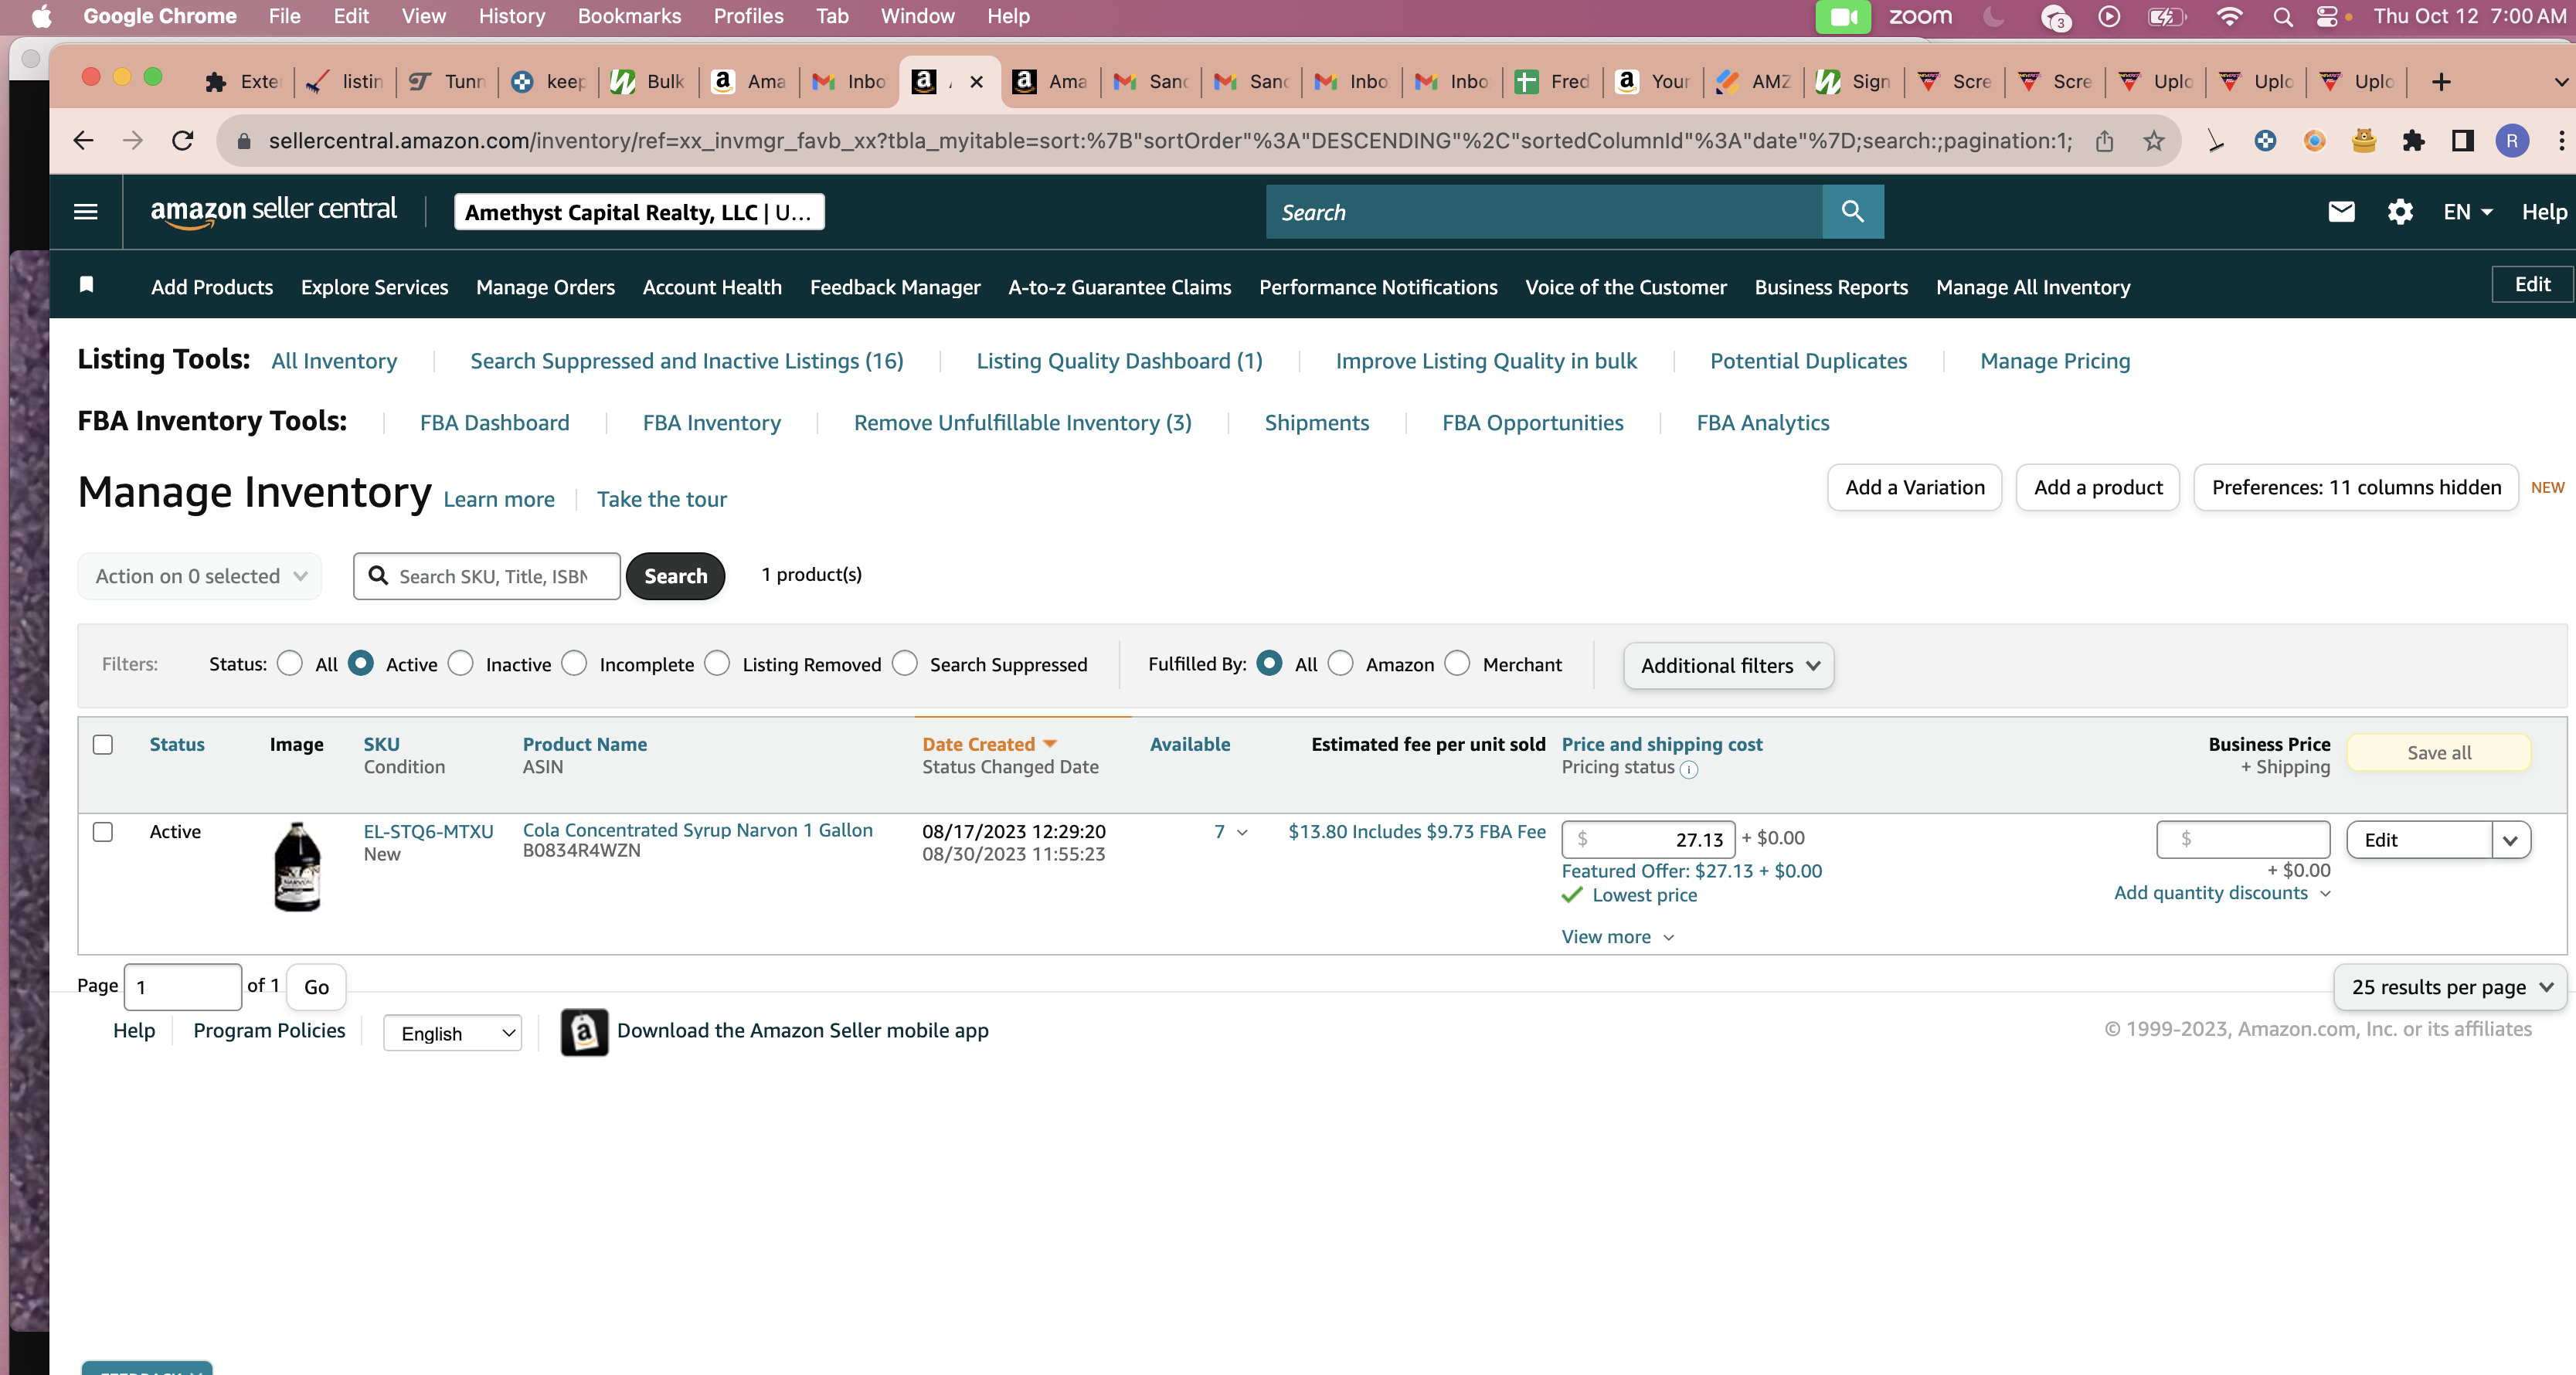Open the Control Center icon in menu bar

pos(2327,16)
